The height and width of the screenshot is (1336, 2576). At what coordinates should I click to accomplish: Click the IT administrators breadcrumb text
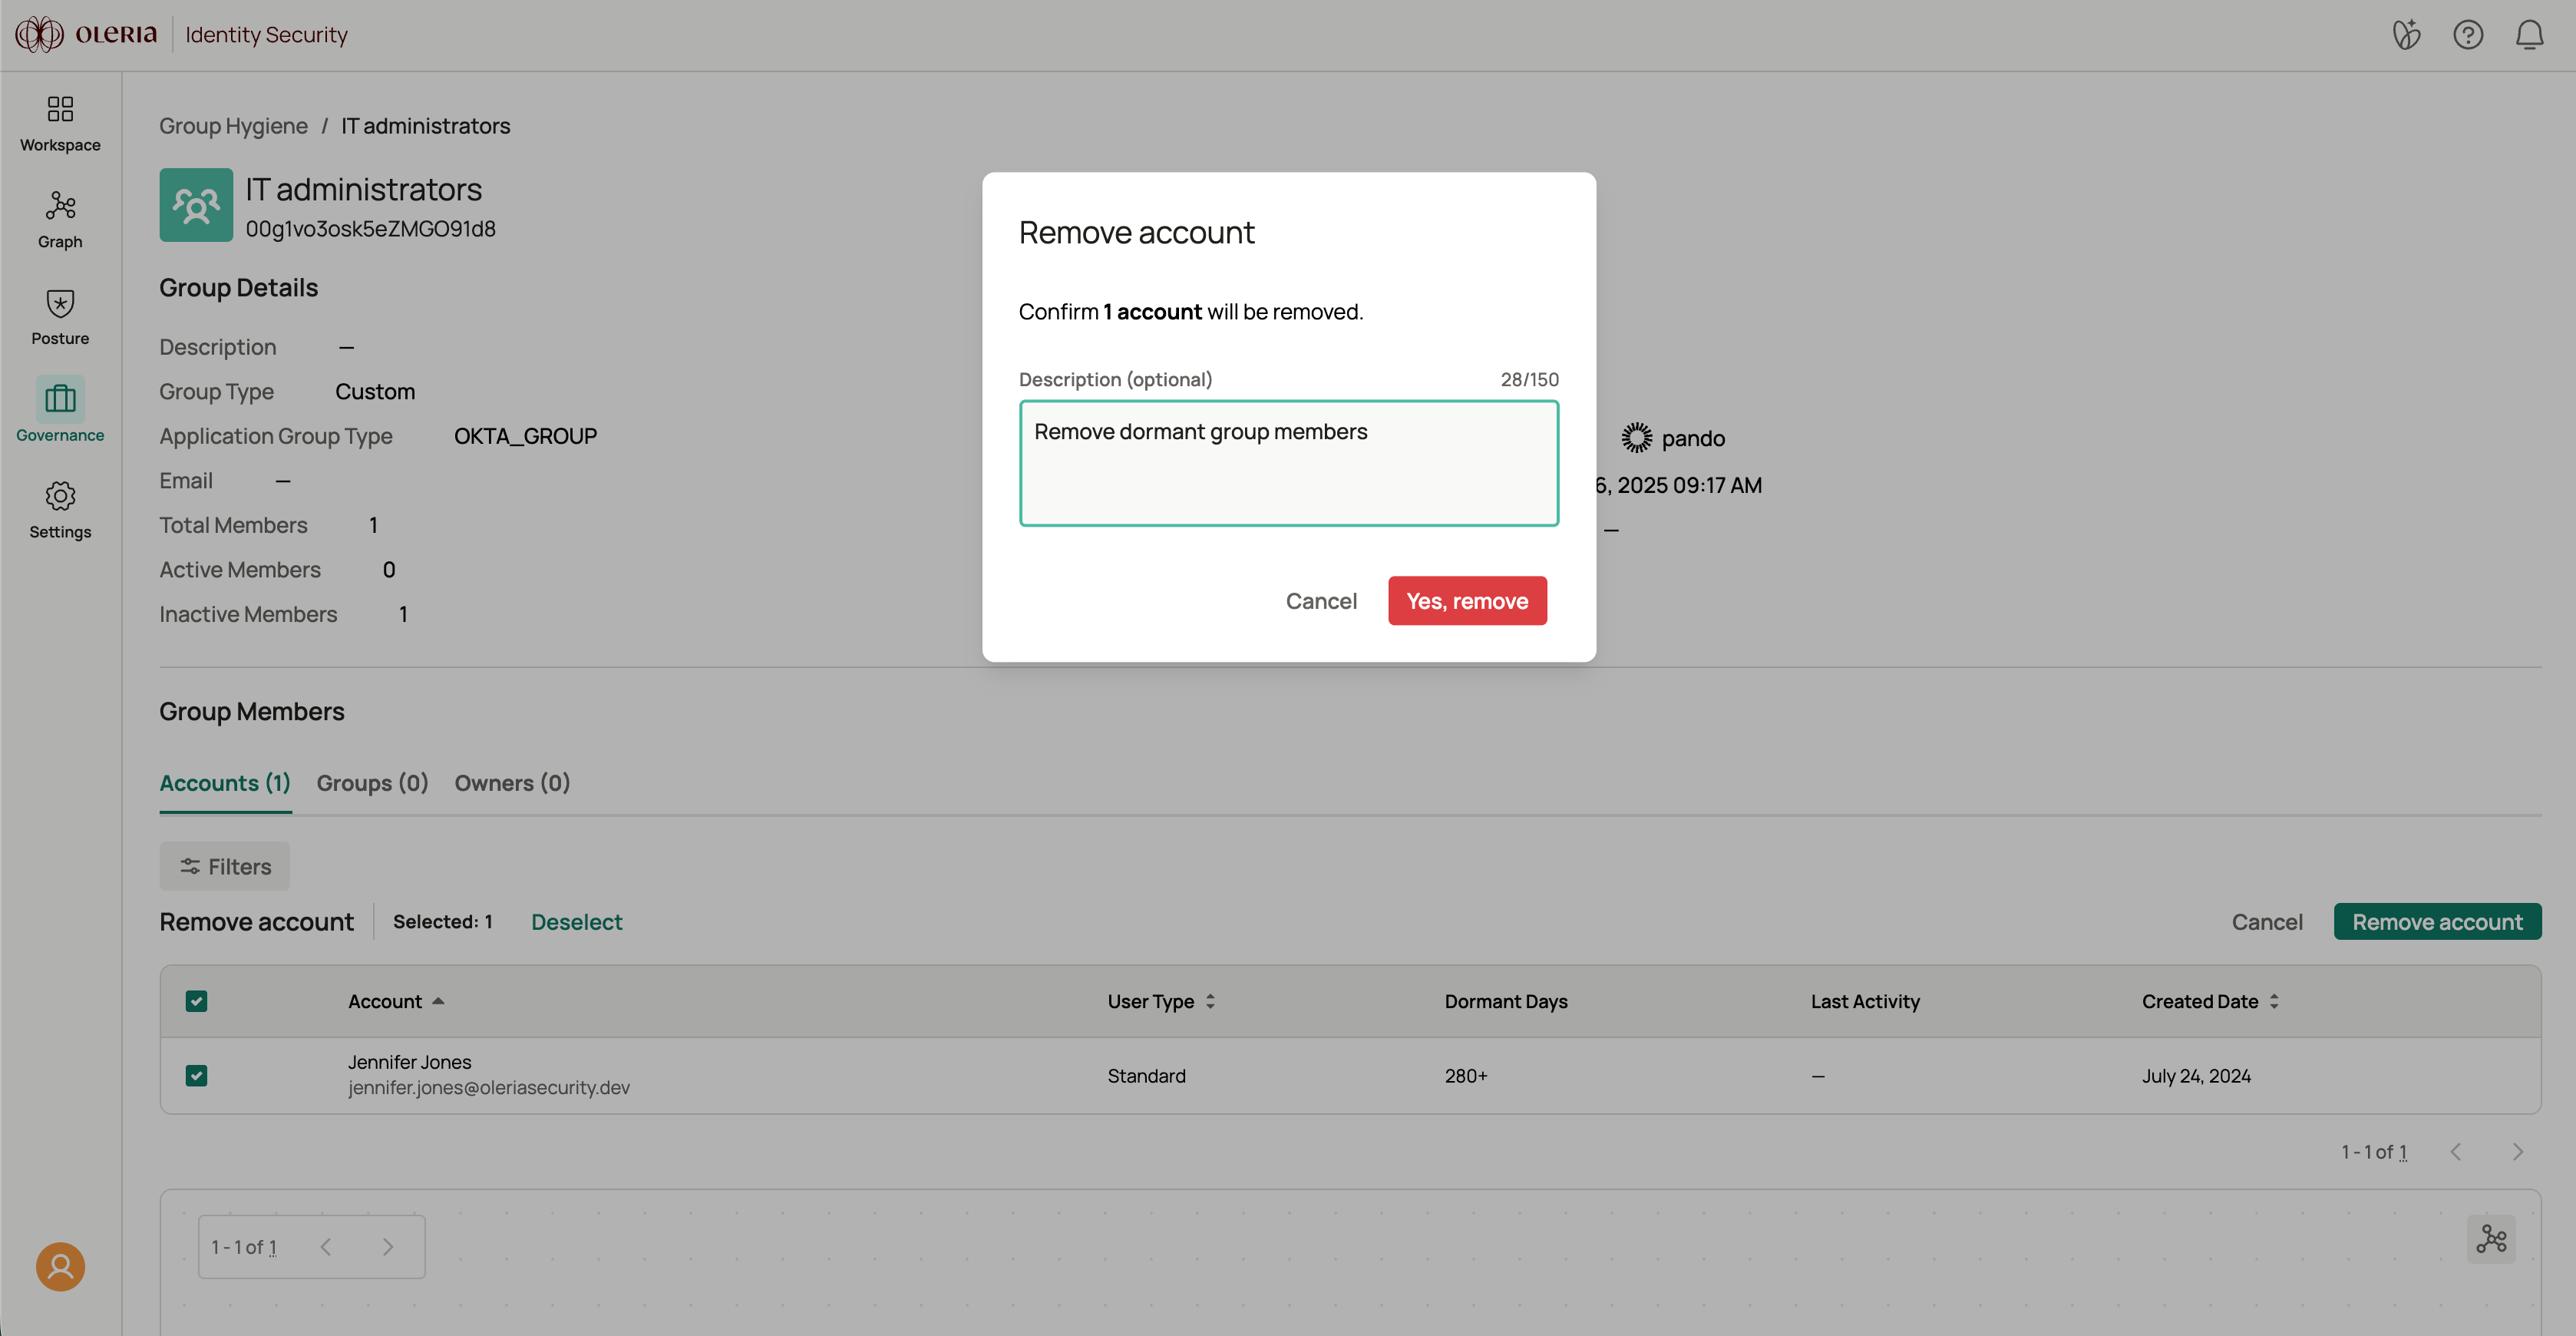[x=426, y=126]
